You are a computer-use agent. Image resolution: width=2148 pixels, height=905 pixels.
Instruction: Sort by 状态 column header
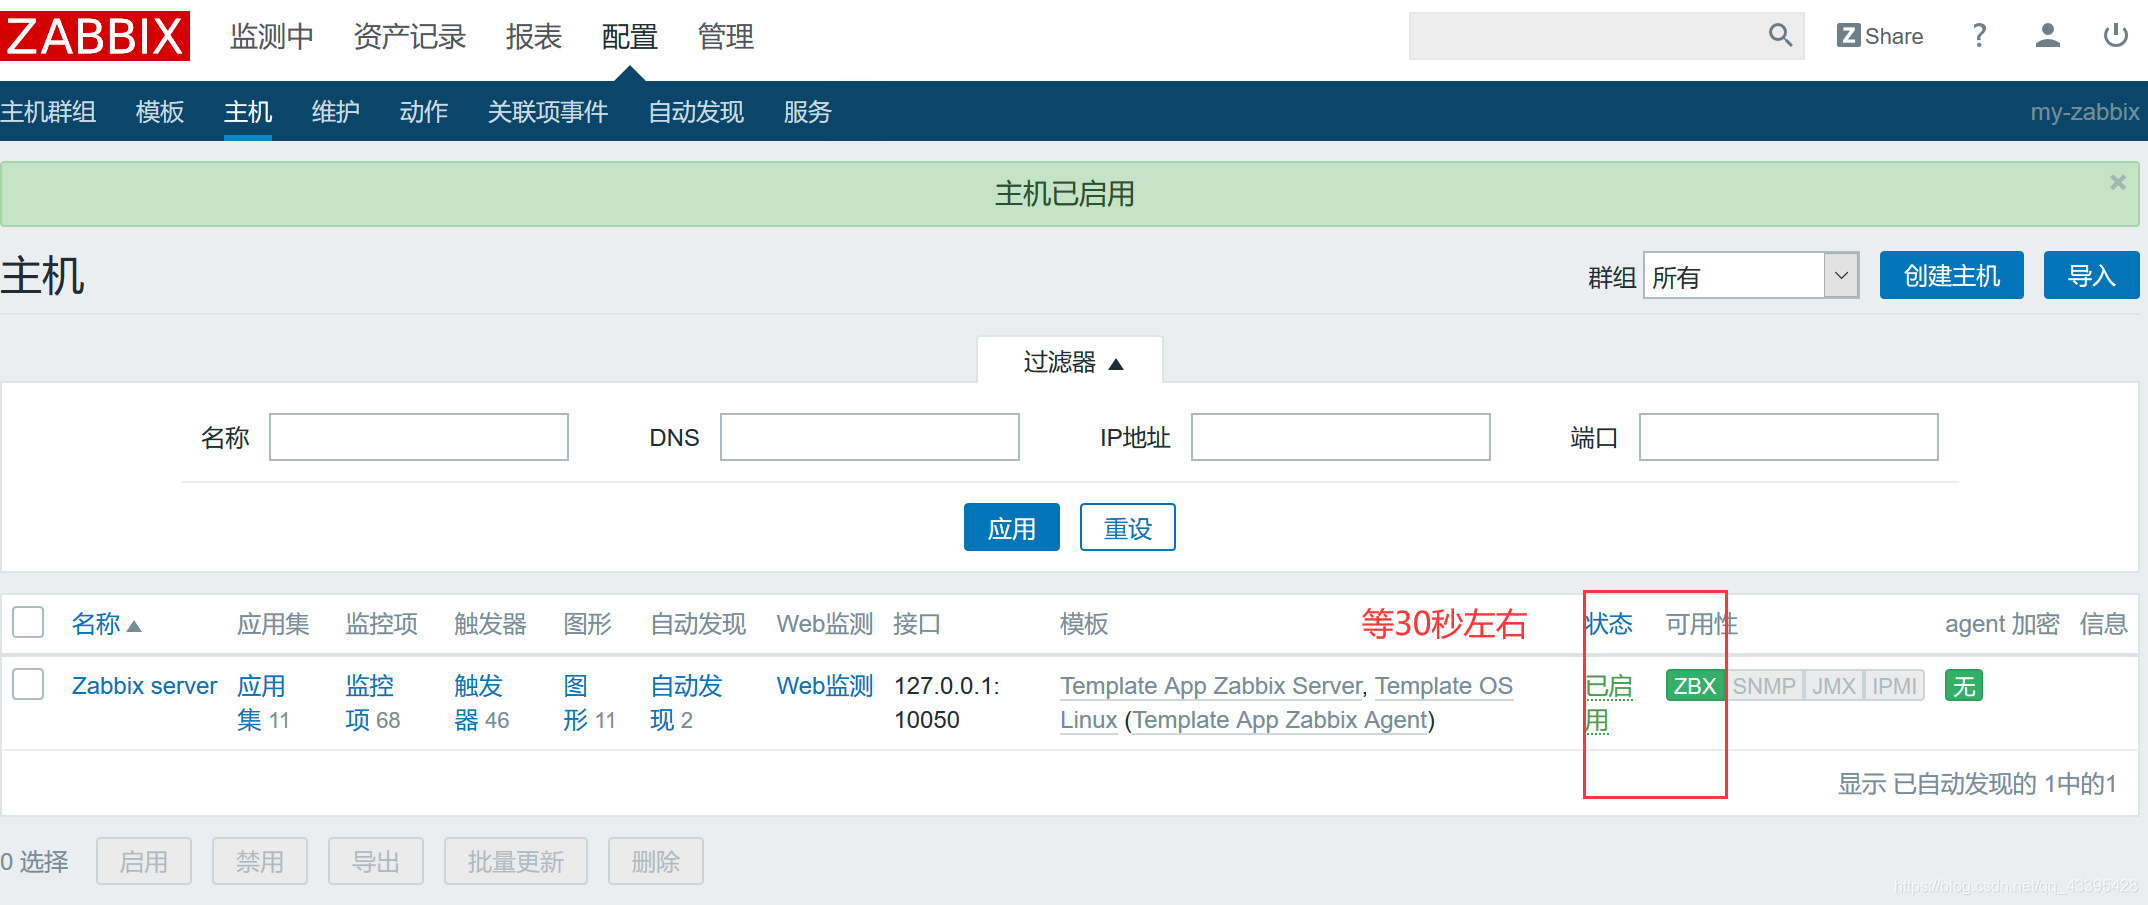click(x=1608, y=624)
